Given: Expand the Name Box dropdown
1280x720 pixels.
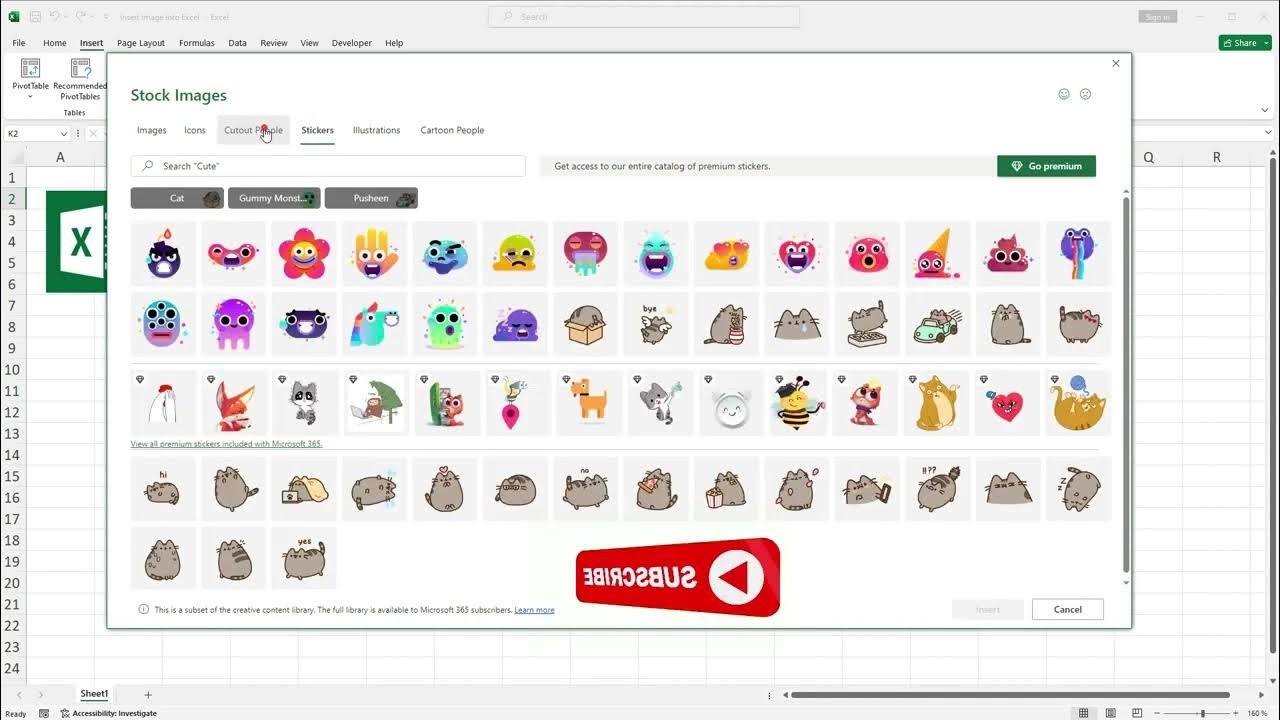Looking at the screenshot, I should 64,134.
